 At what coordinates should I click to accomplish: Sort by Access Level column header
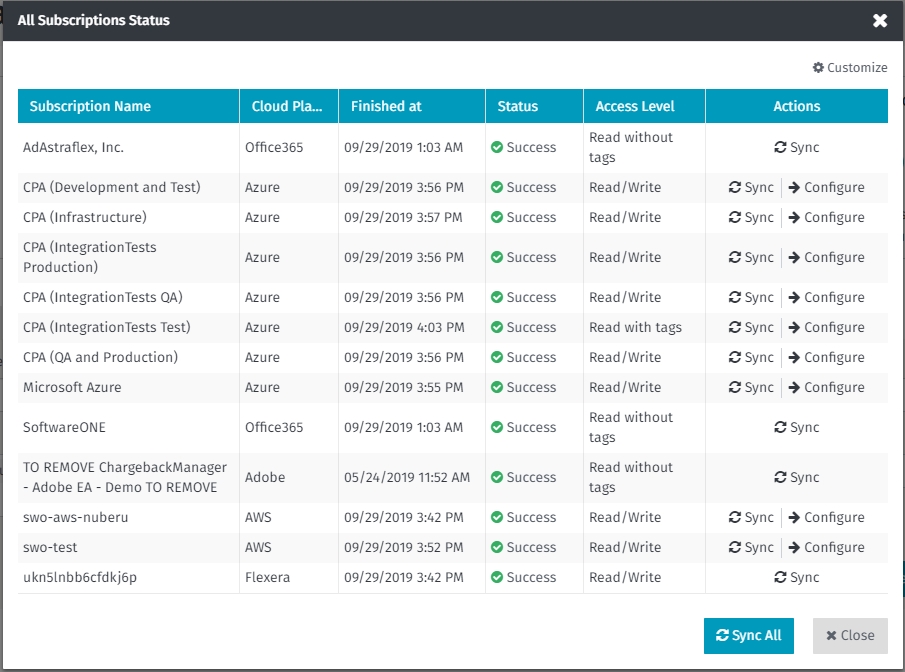pyautogui.click(x=635, y=106)
